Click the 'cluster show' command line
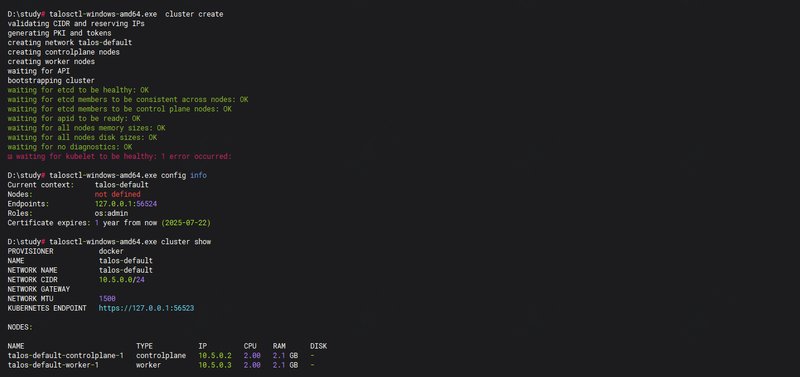 coord(109,241)
